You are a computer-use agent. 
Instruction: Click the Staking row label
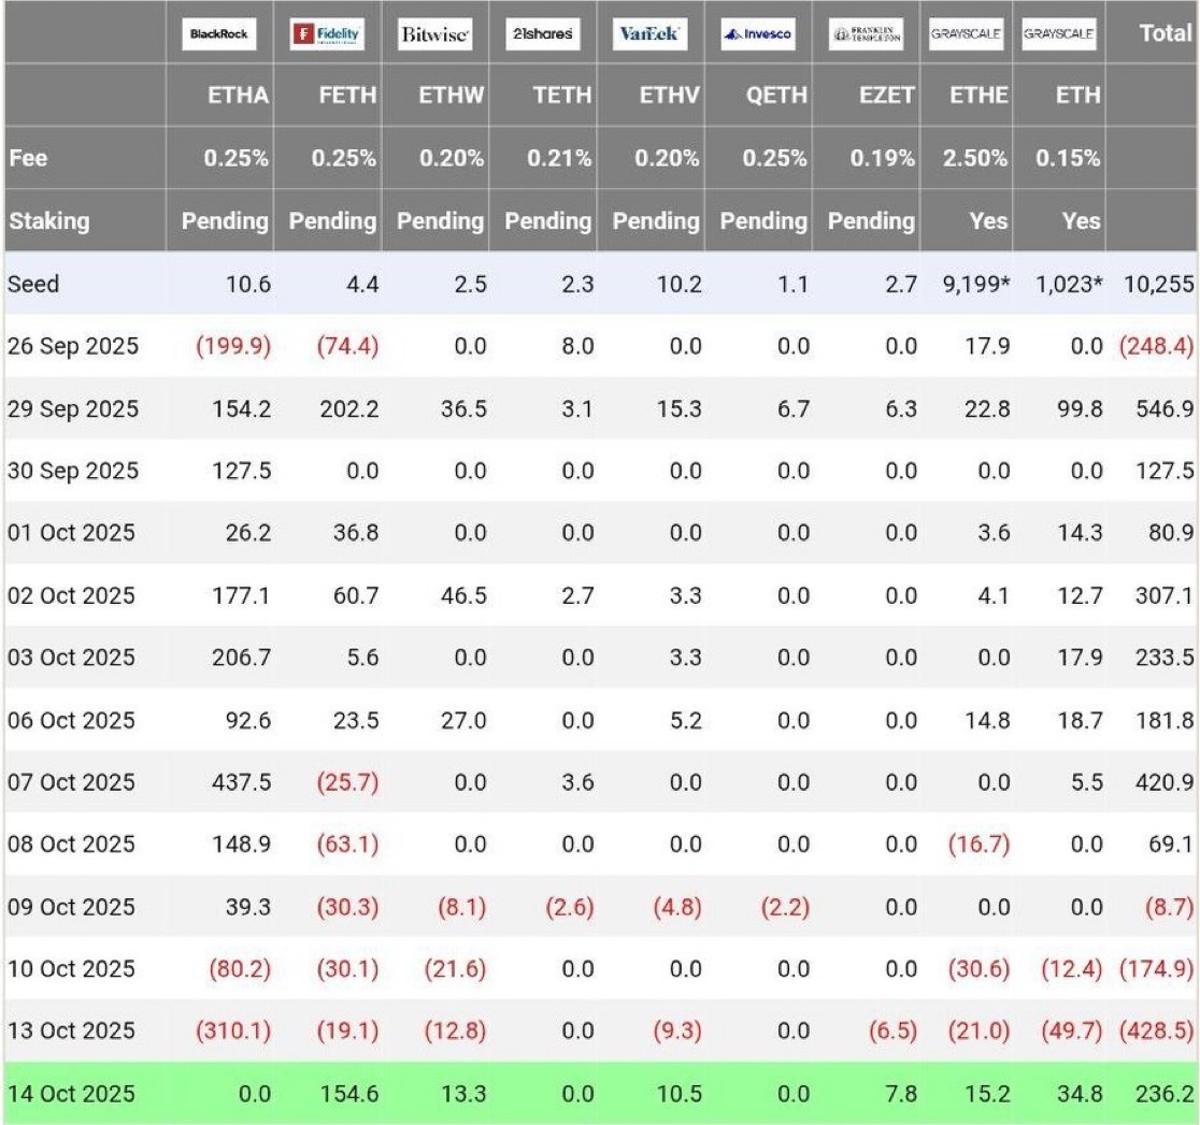(49, 221)
